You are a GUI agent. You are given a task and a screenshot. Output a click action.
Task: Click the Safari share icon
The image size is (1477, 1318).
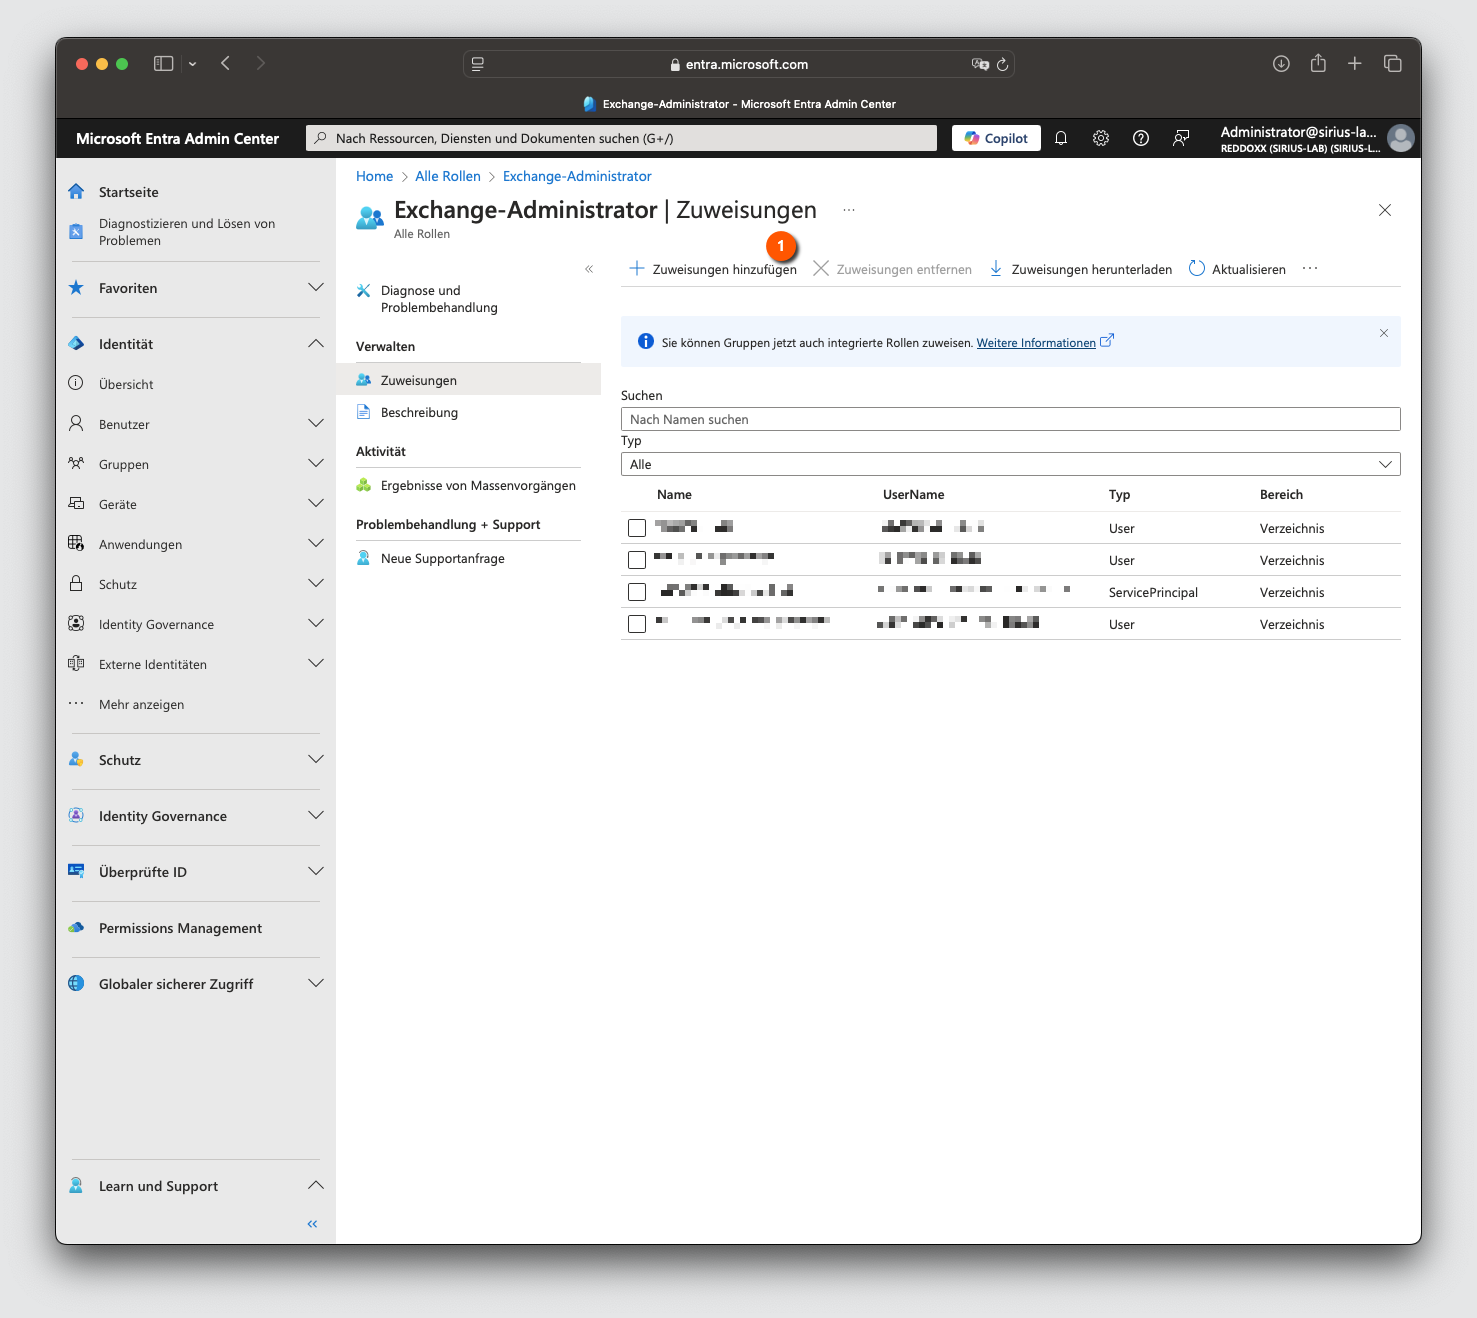tap(1318, 63)
